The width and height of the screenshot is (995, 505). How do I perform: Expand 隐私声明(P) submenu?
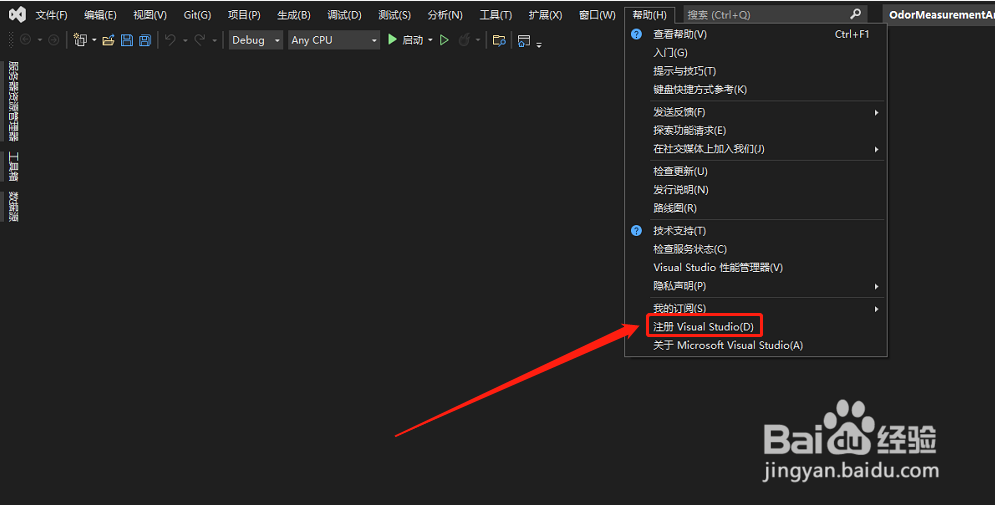pyautogui.click(x=756, y=286)
